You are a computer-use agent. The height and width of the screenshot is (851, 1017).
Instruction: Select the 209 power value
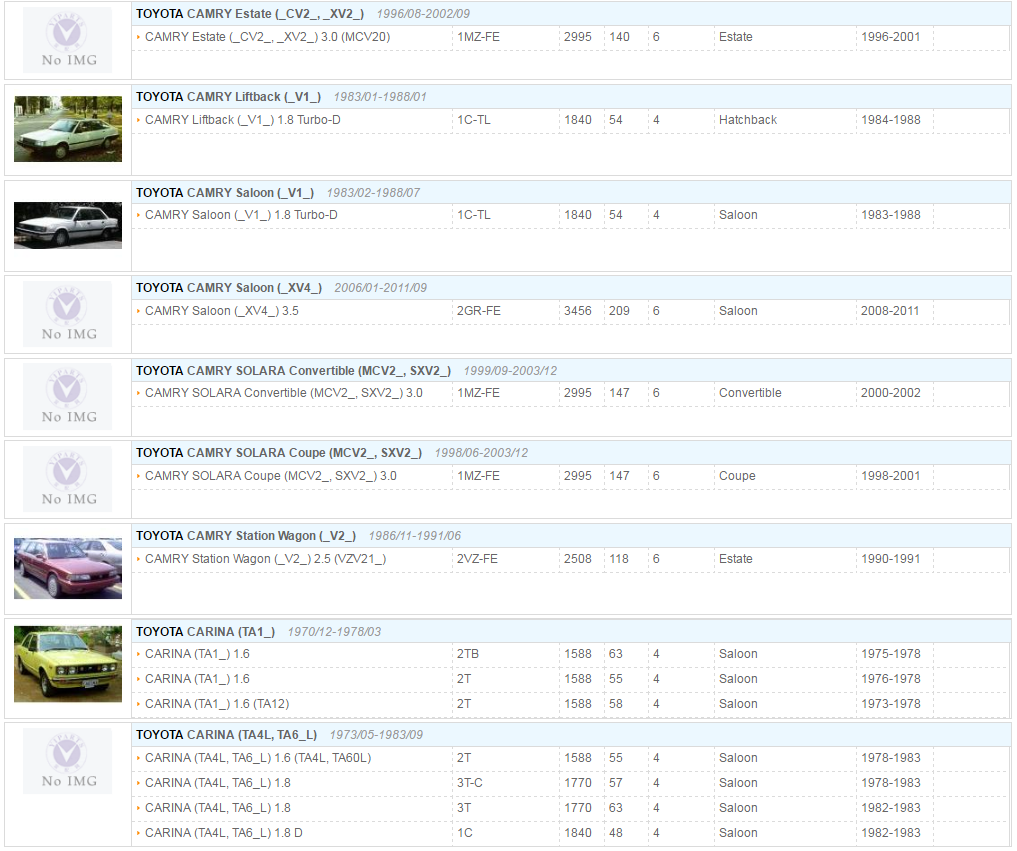point(619,311)
